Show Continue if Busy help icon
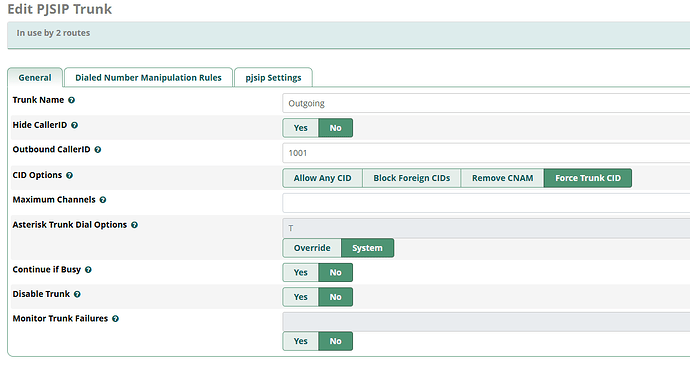This screenshot has height=373, width=690. pyautogui.click(x=88, y=270)
